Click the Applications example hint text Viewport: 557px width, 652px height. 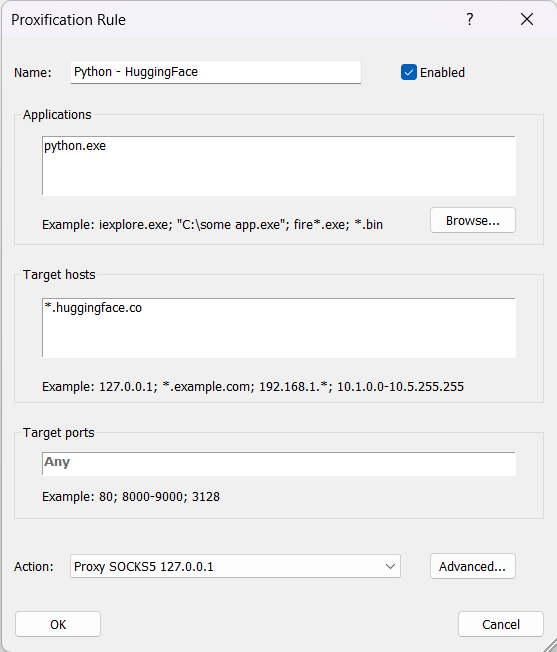tap(212, 225)
